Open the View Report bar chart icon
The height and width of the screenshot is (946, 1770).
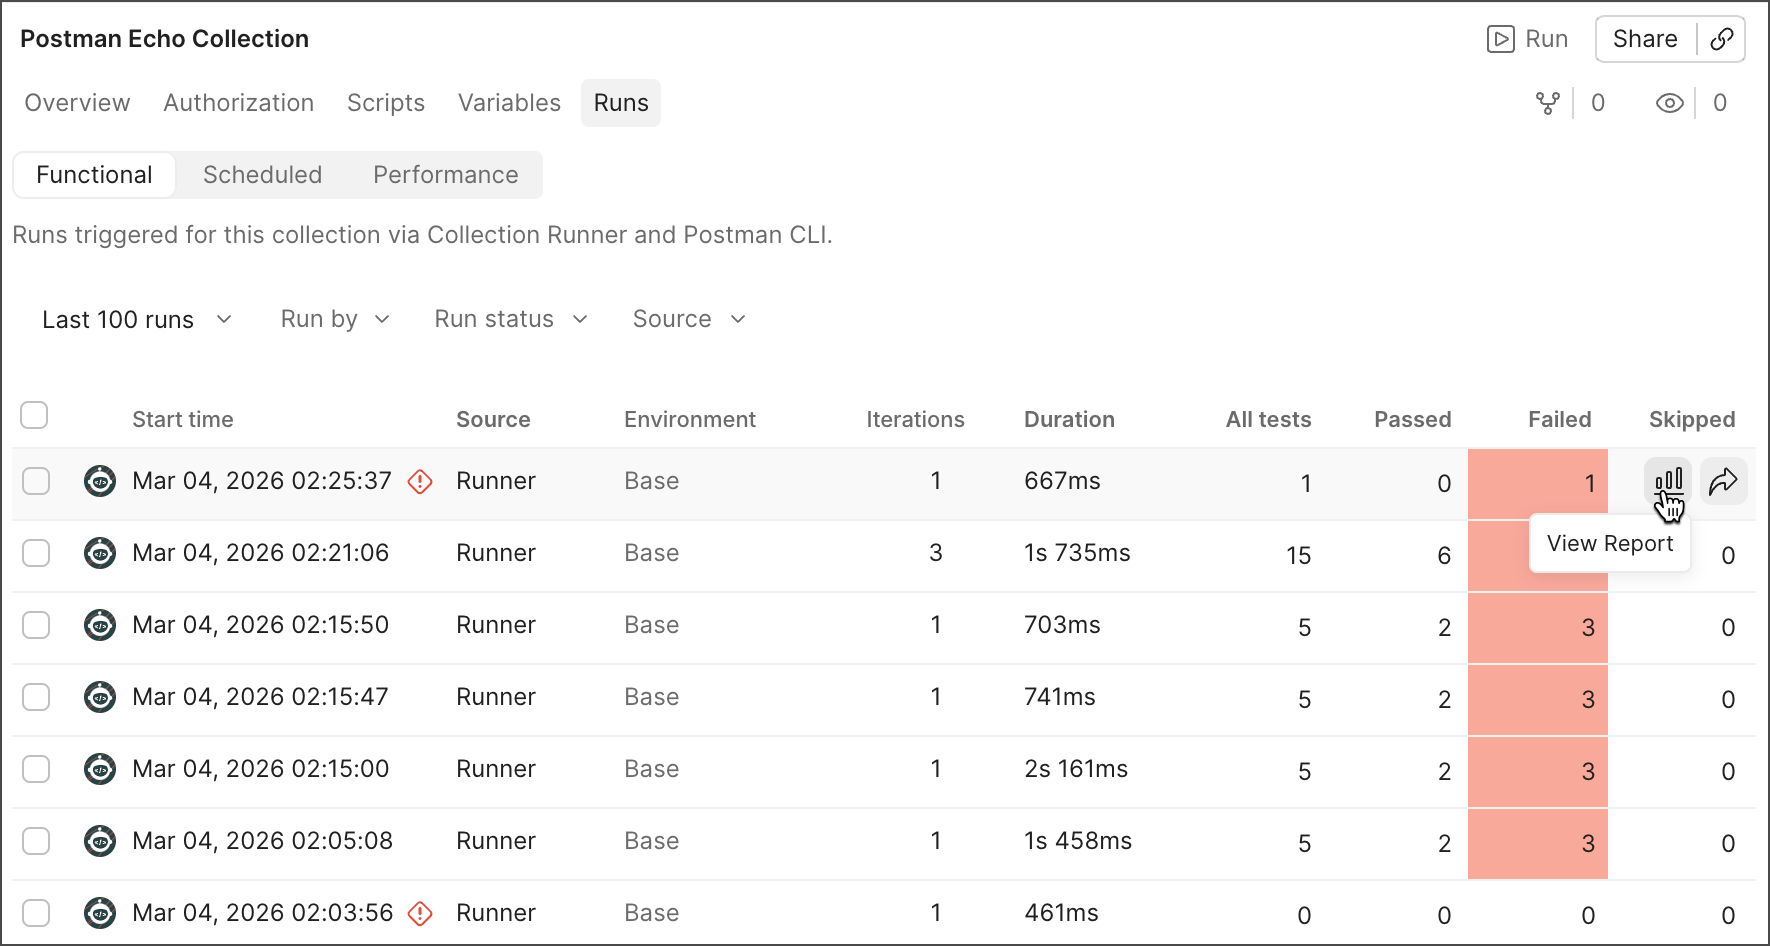click(x=1668, y=481)
